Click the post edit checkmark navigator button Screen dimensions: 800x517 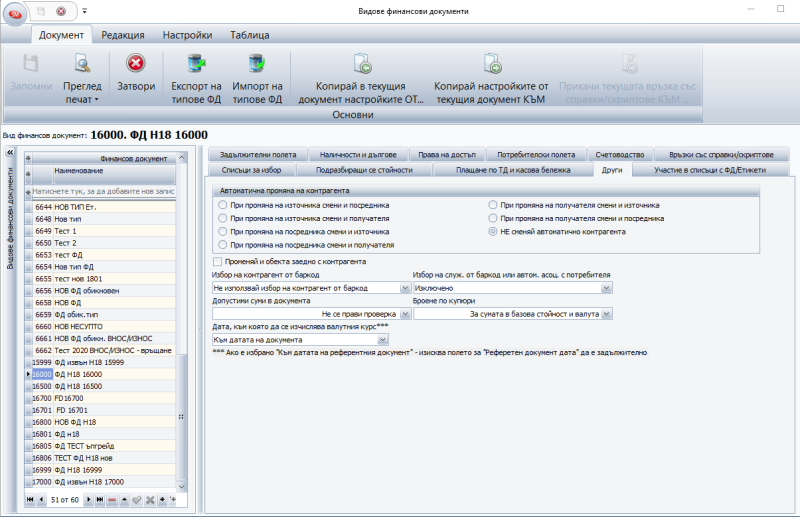click(x=137, y=500)
